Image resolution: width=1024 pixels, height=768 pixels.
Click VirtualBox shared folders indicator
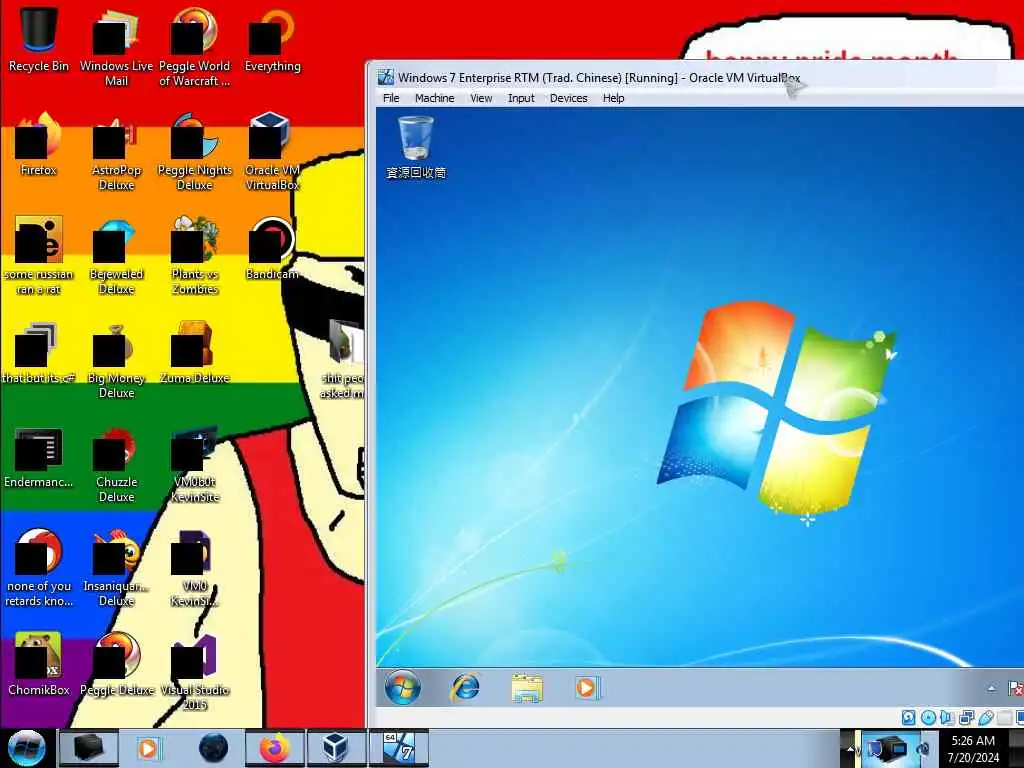click(1004, 718)
